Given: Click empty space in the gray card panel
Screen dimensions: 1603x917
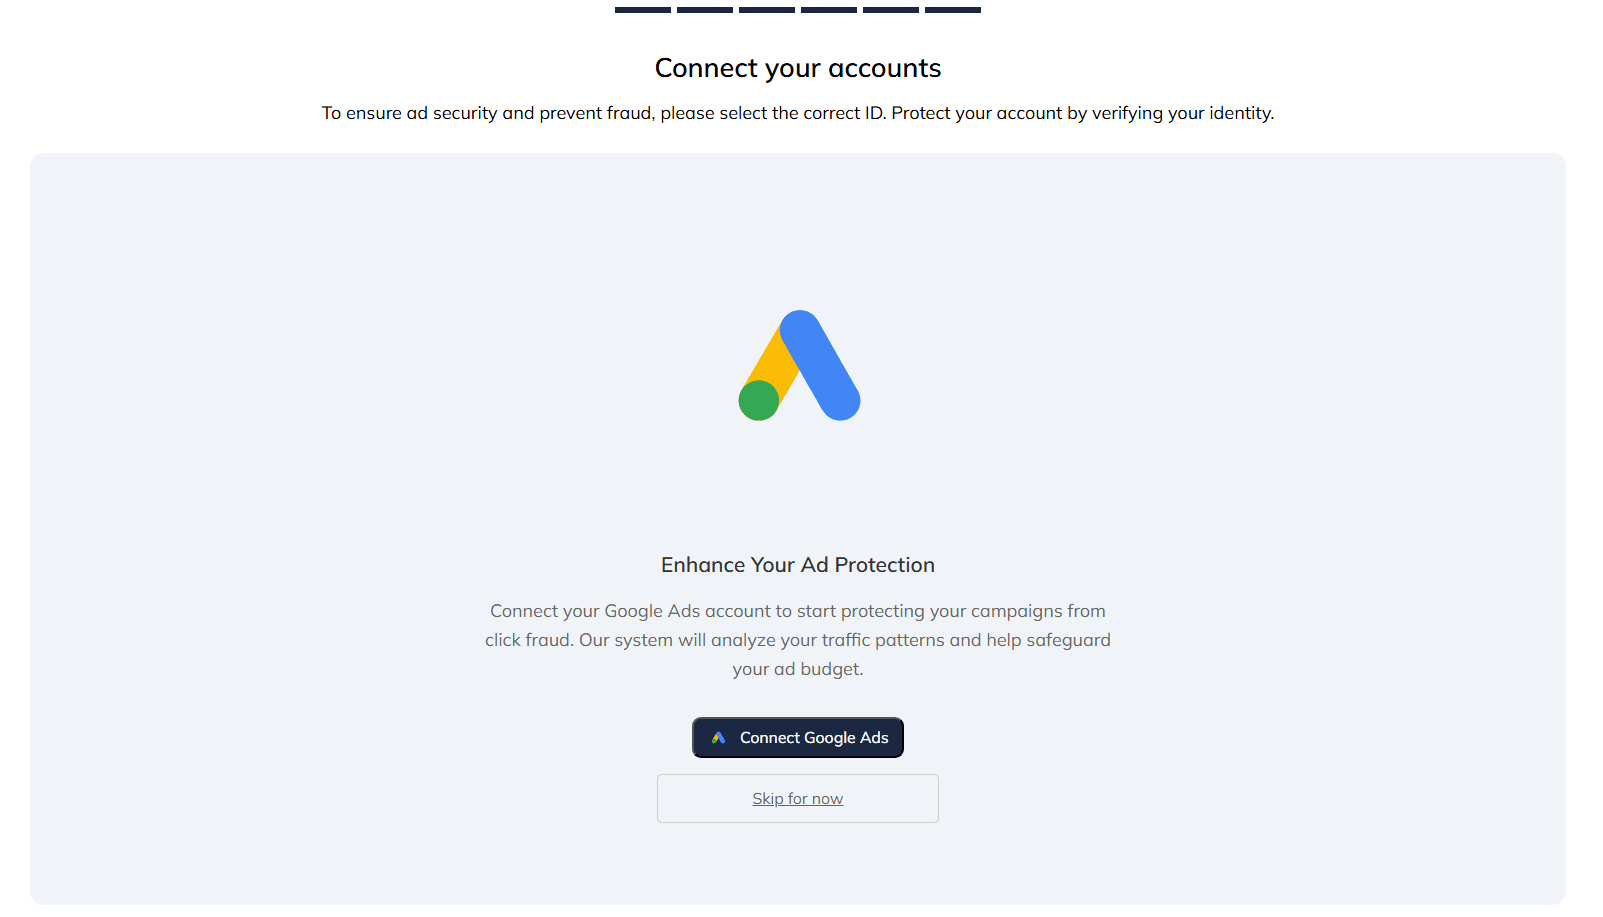Looking at the screenshot, I should [300, 500].
